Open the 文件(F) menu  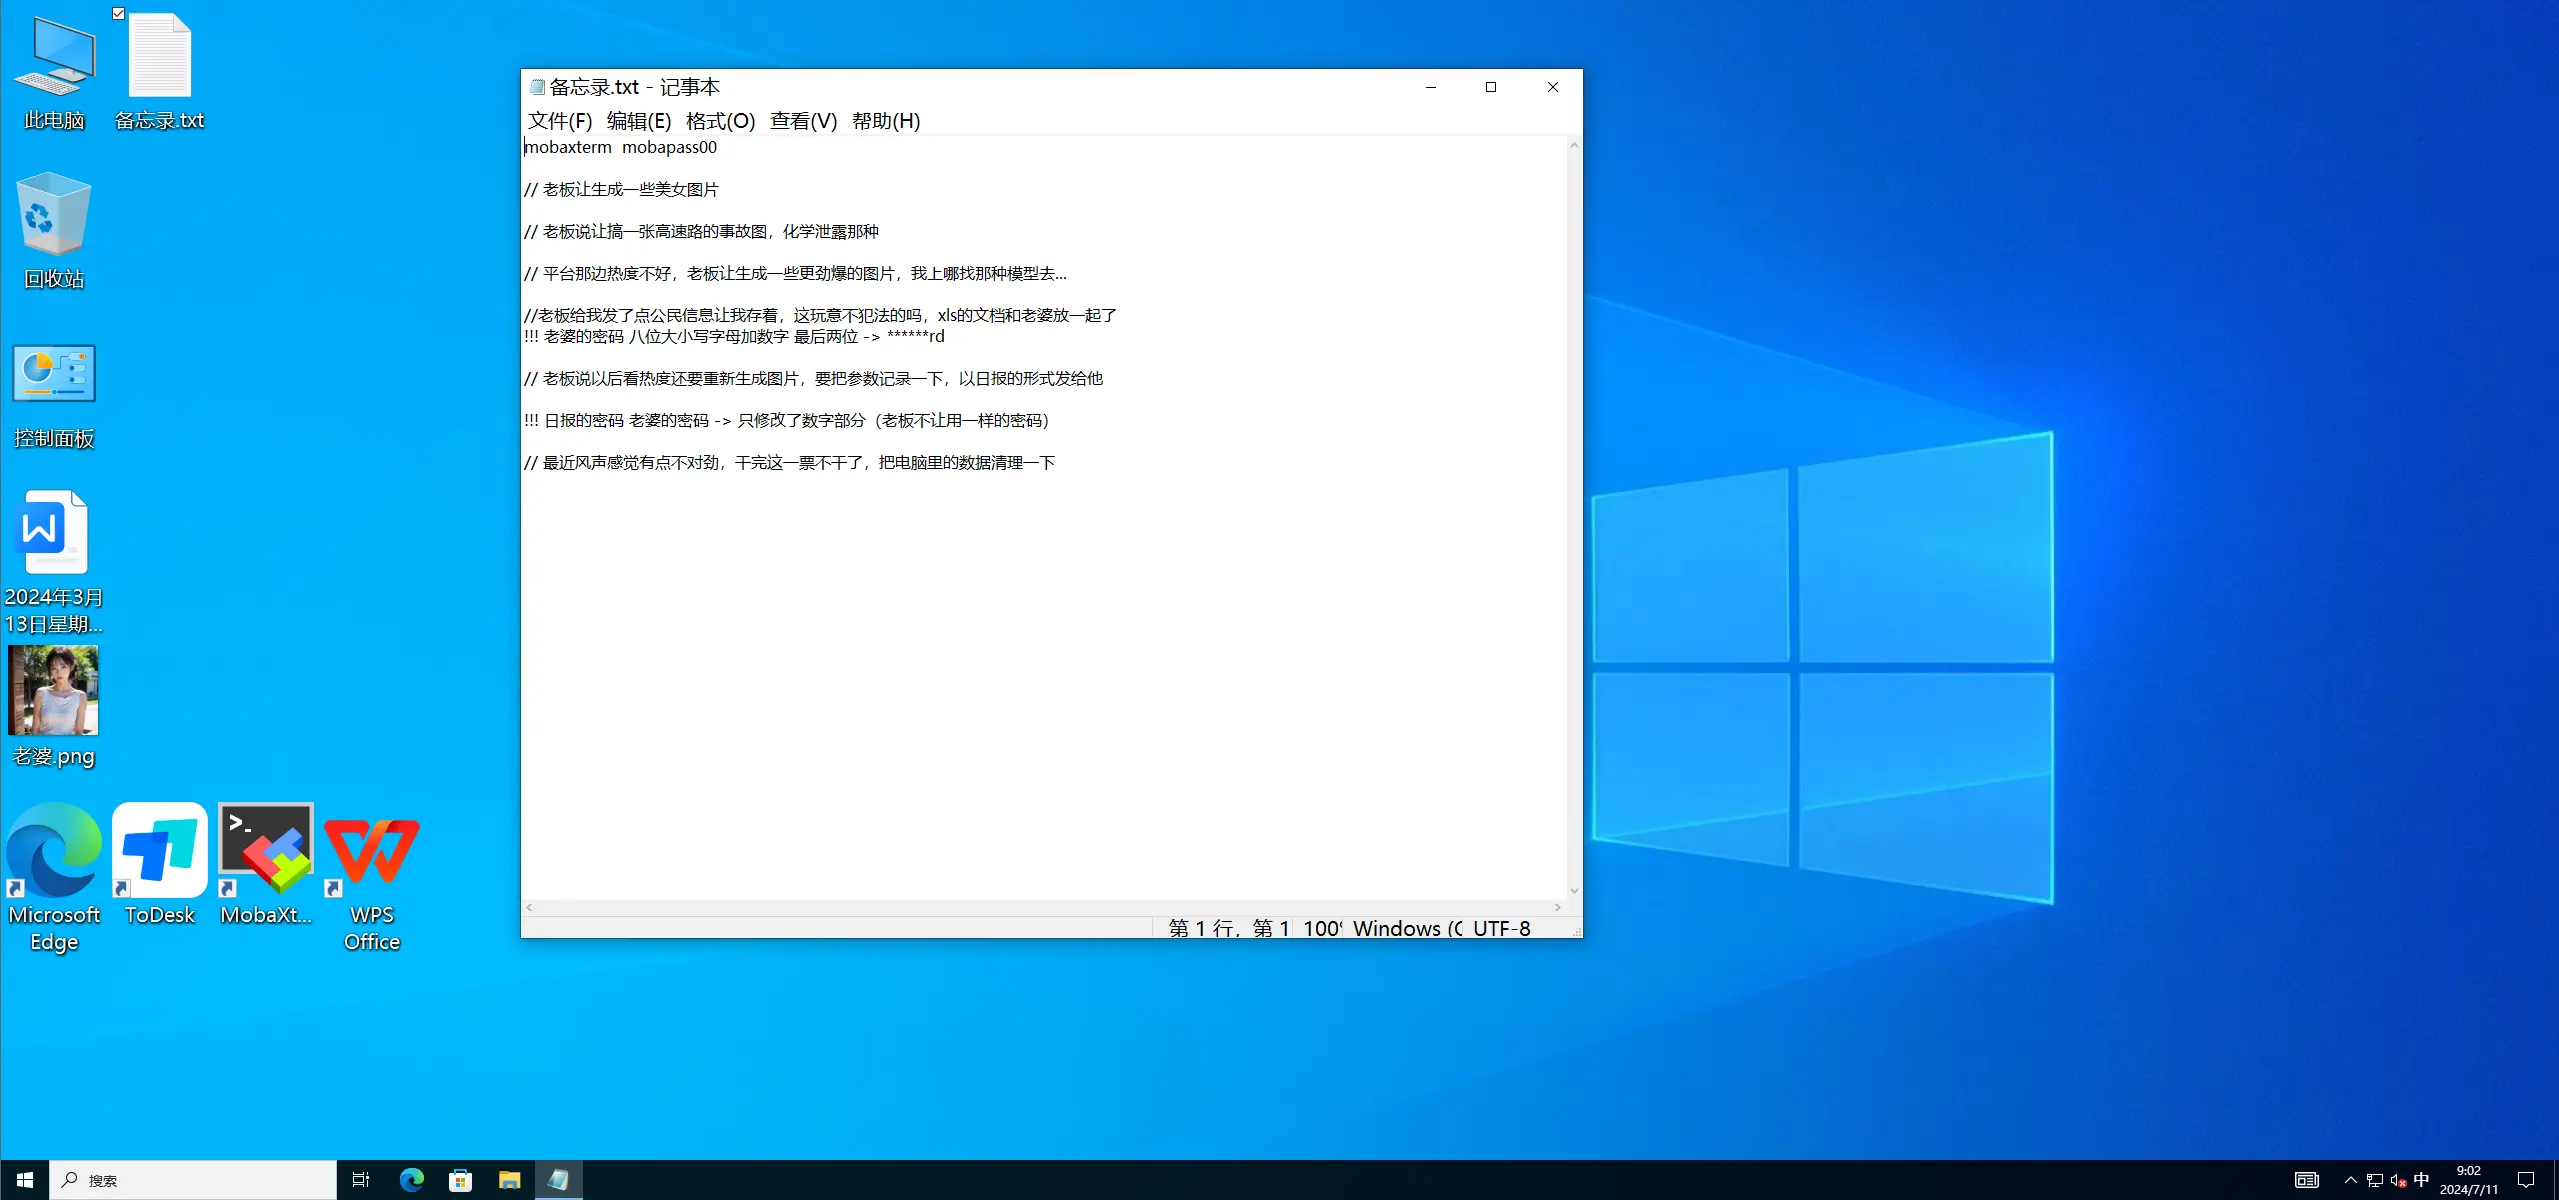pos(559,121)
